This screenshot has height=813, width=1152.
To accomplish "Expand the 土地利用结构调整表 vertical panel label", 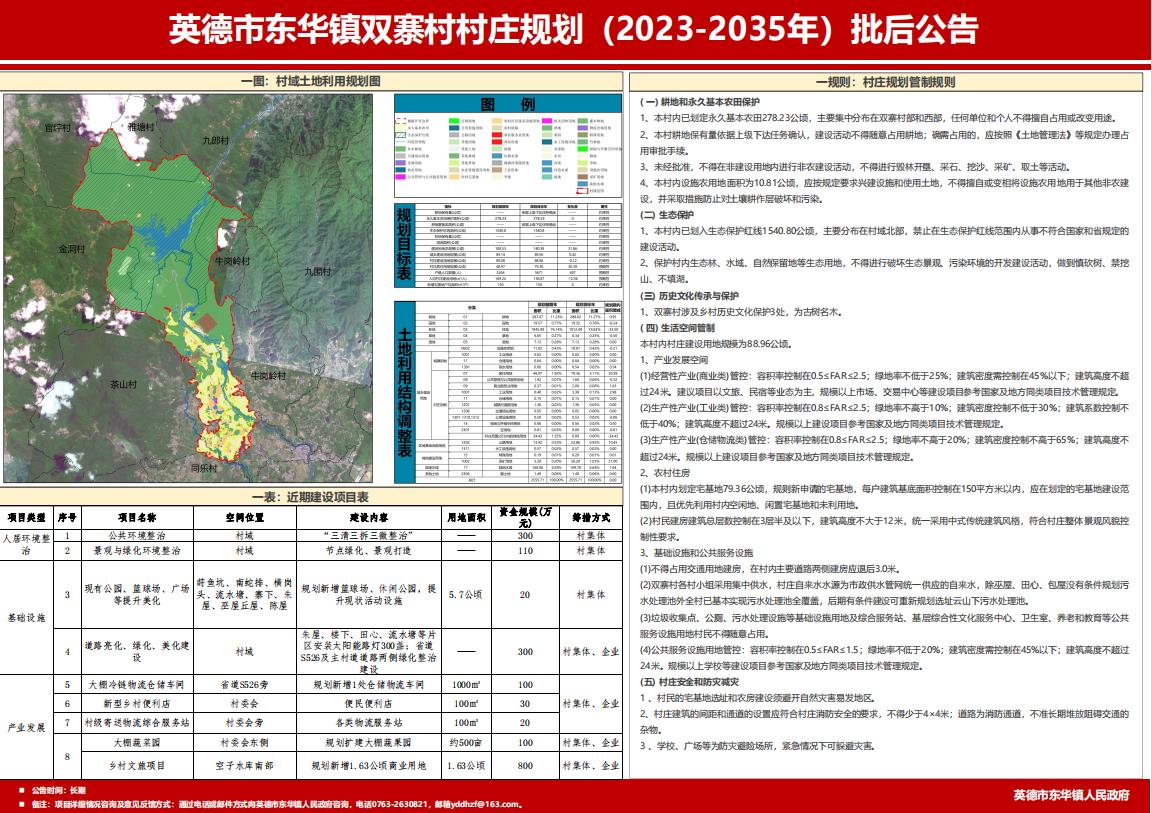I will (403, 395).
